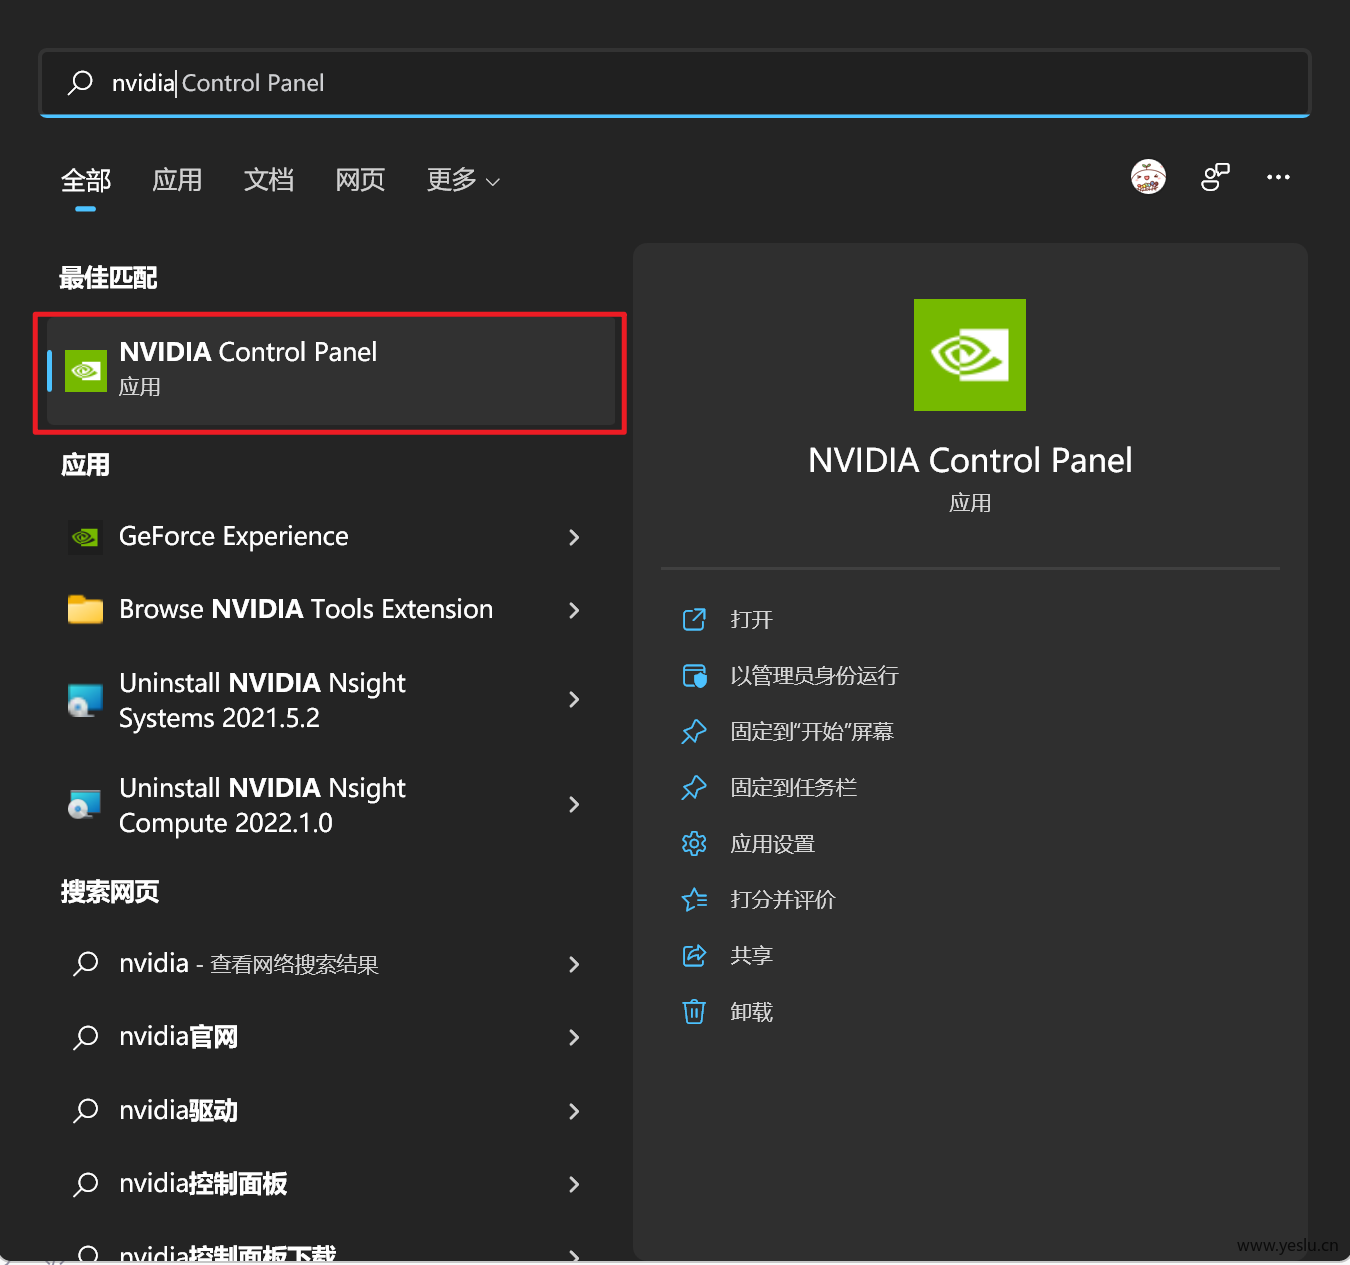Click NVIDIA logo icon in best match
This screenshot has width=1350, height=1265.
coord(86,371)
